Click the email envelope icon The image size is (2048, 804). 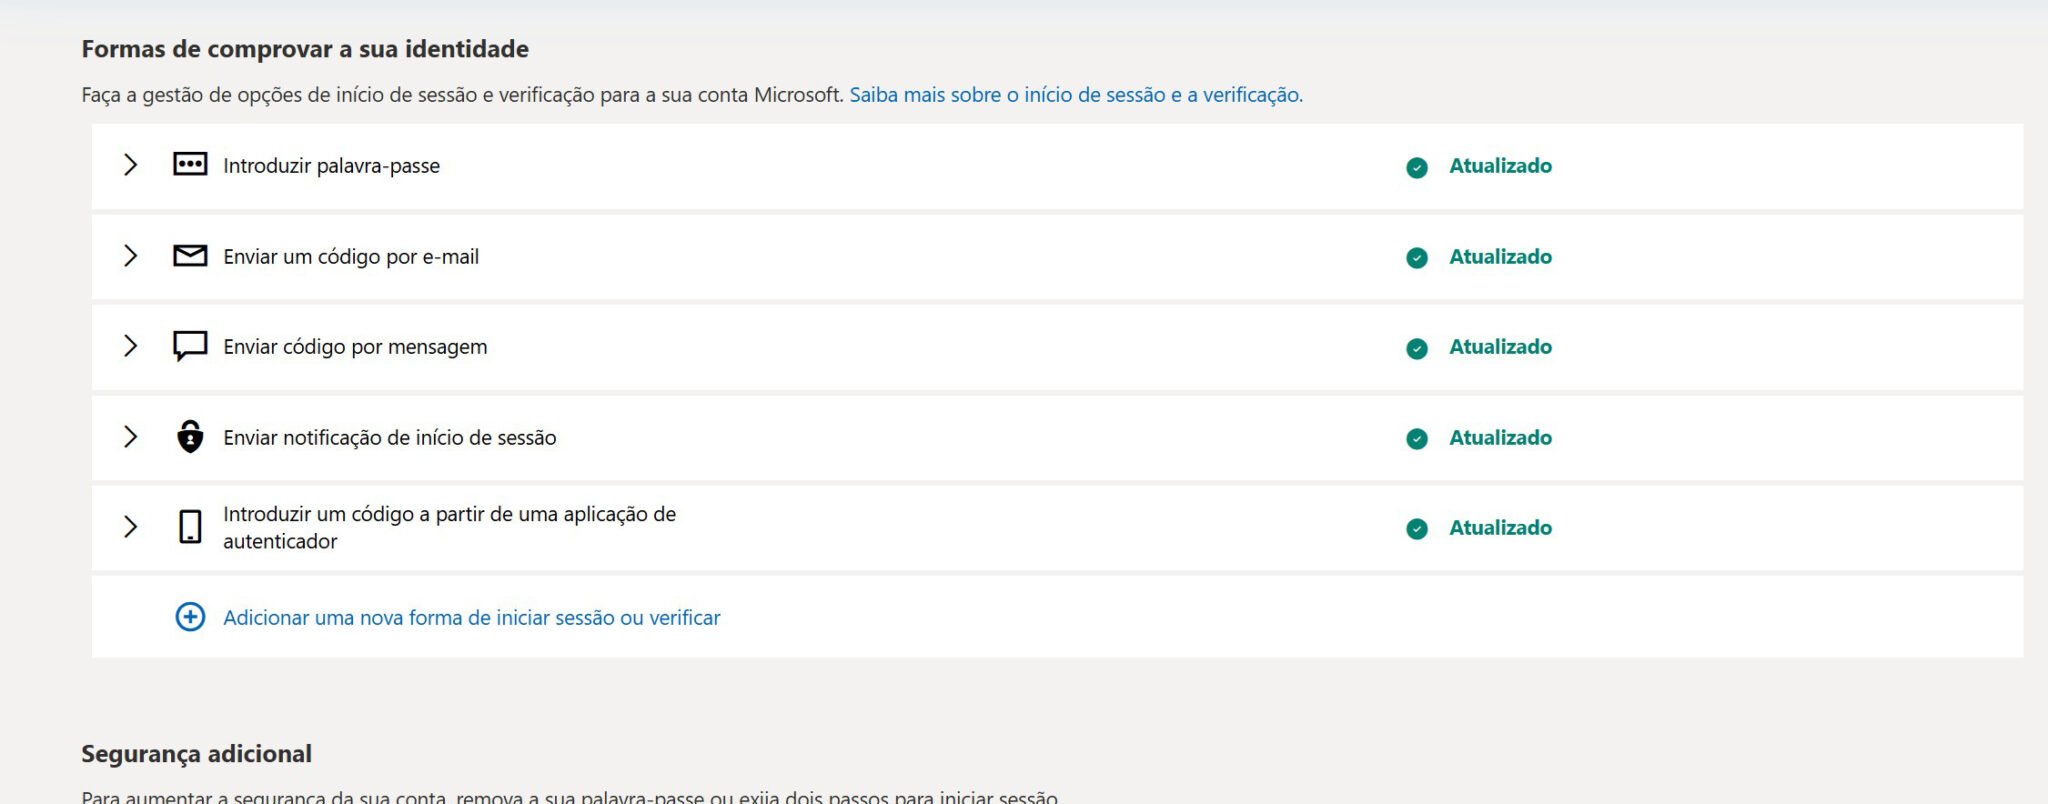190,256
